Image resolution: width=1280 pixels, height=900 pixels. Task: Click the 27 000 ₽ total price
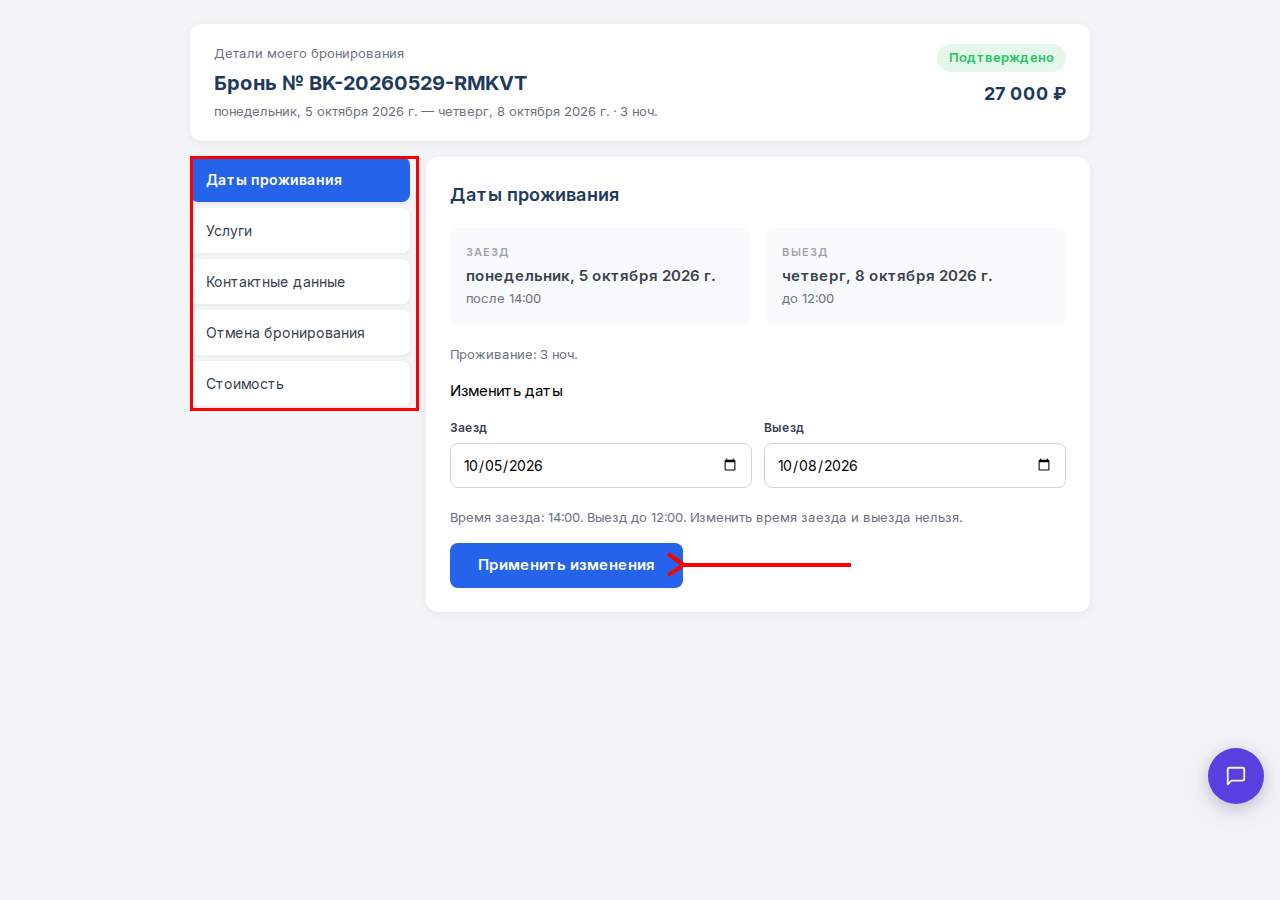point(1025,94)
